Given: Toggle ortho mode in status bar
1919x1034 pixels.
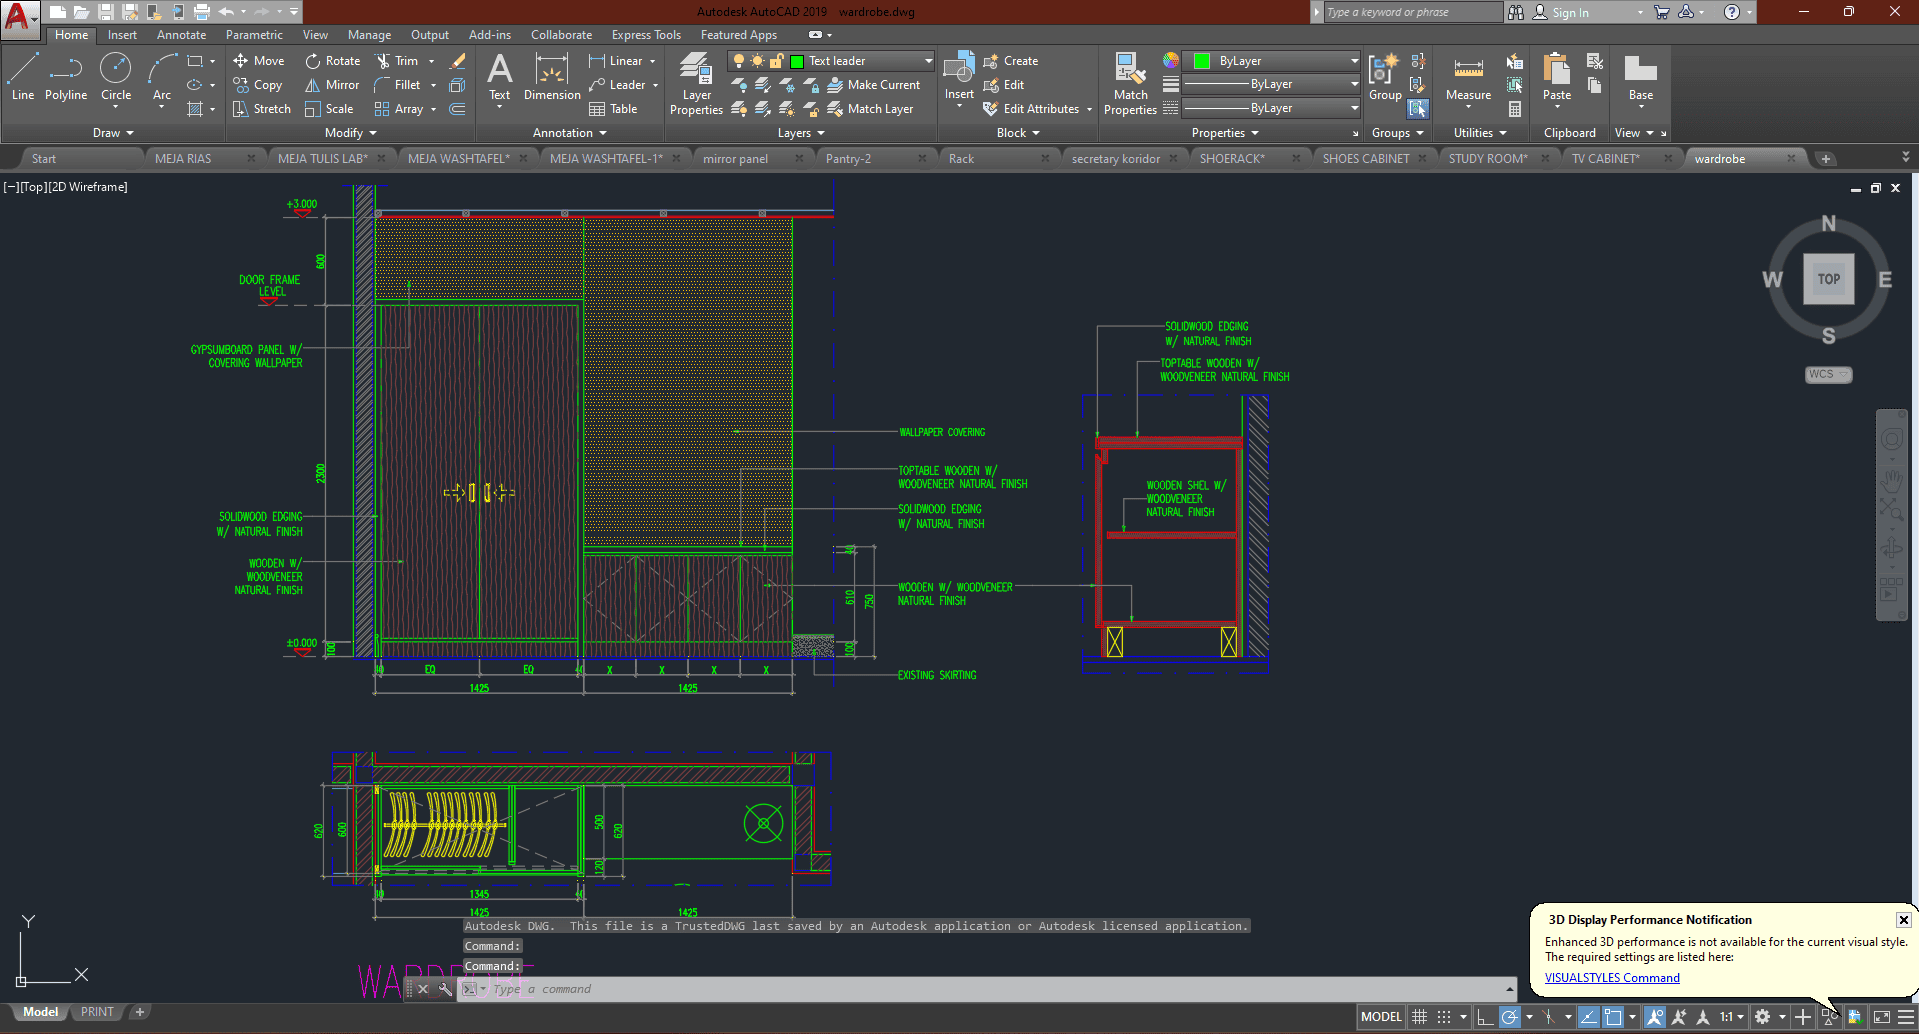Looking at the screenshot, I should click(1485, 1017).
